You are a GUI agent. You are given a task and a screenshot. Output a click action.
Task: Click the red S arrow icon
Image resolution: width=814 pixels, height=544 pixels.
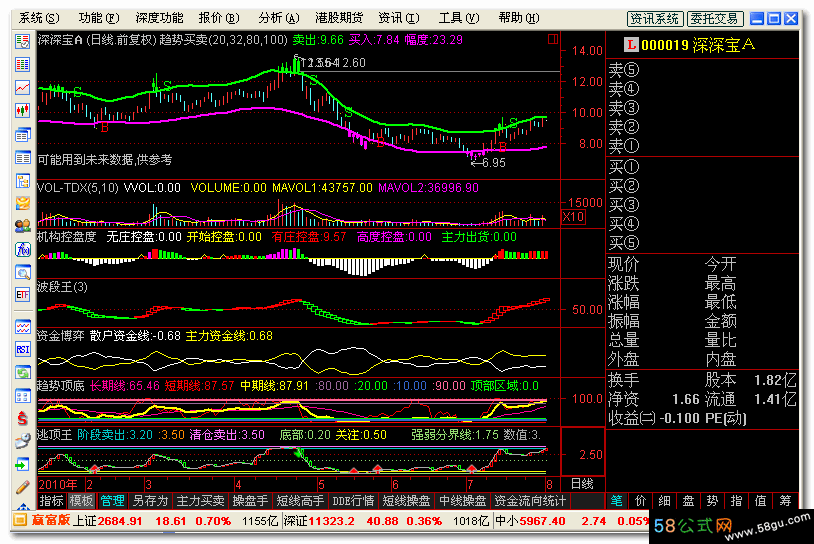click(x=22, y=418)
